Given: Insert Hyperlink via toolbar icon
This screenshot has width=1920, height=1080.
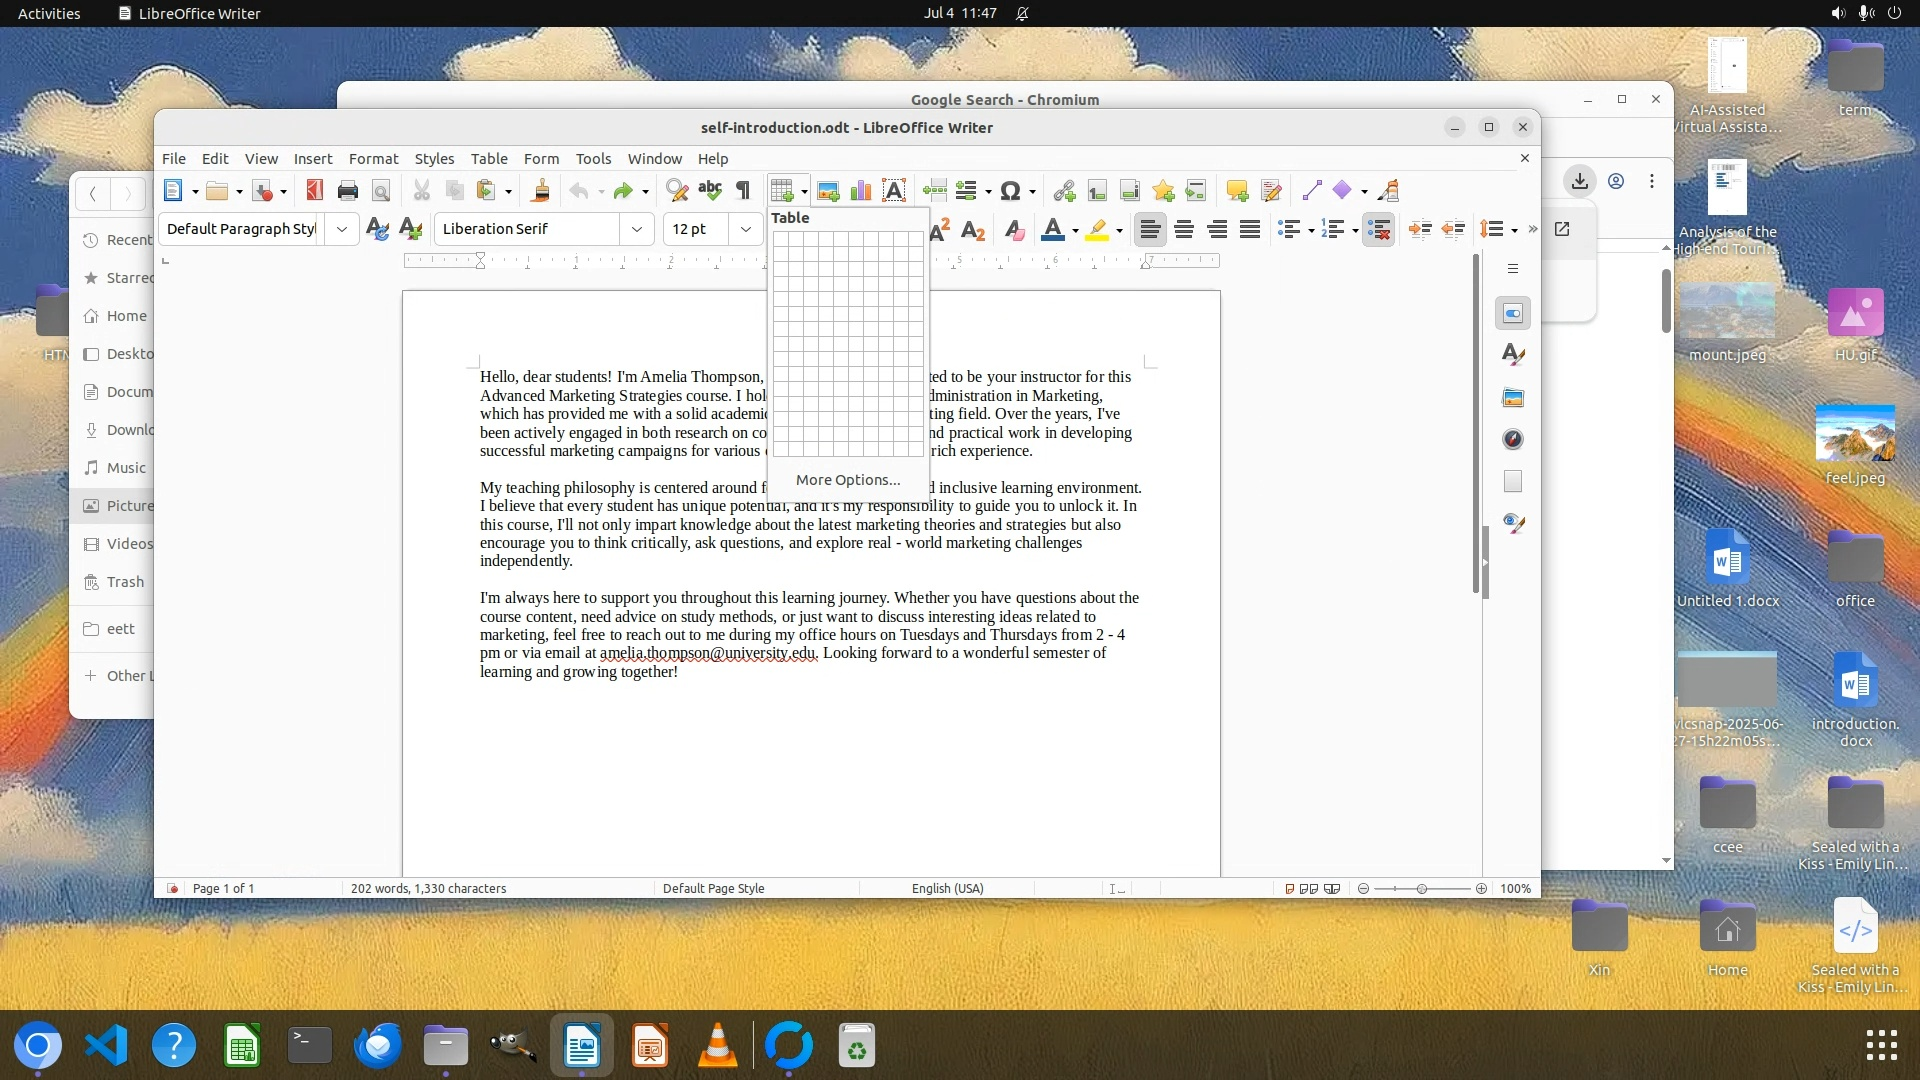Looking at the screenshot, I should [x=1064, y=190].
